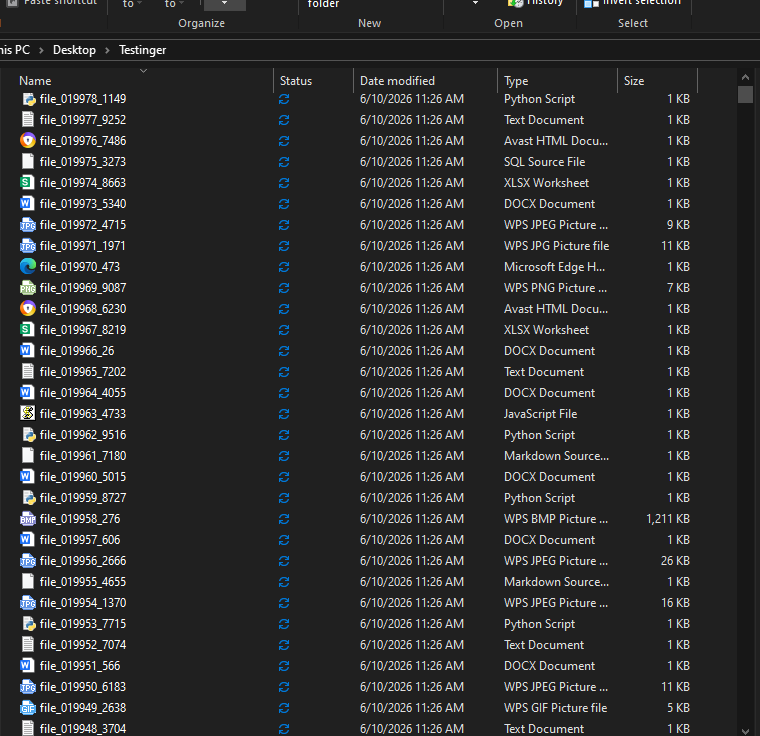The image size is (760, 736).
Task: Click scrollbar down arrow in file list
Action: pos(745,731)
